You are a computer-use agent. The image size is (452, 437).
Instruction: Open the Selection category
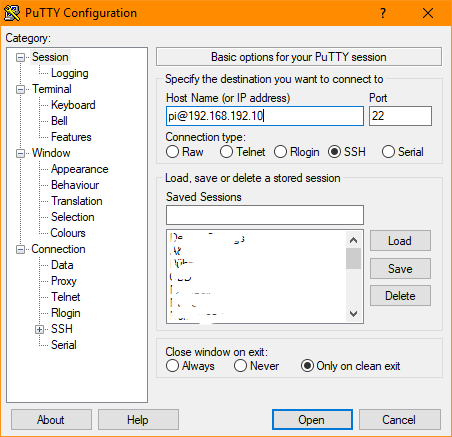pos(73,217)
